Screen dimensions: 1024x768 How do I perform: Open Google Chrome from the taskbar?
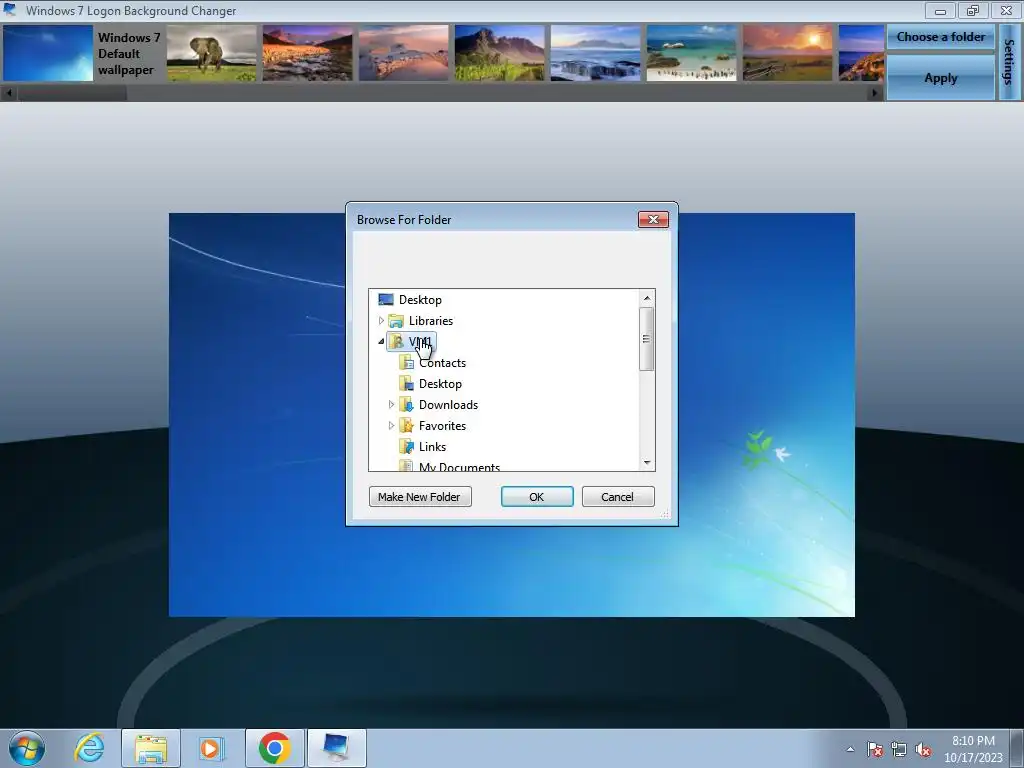[274, 748]
